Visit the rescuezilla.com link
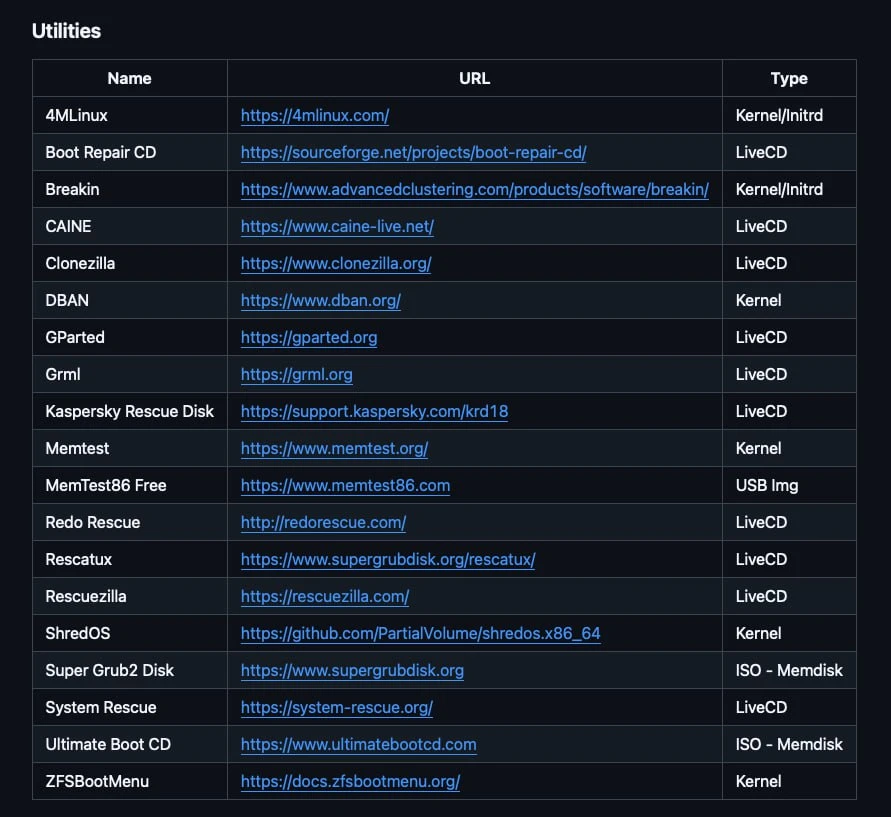Viewport: 891px width, 817px height. [x=324, y=597]
